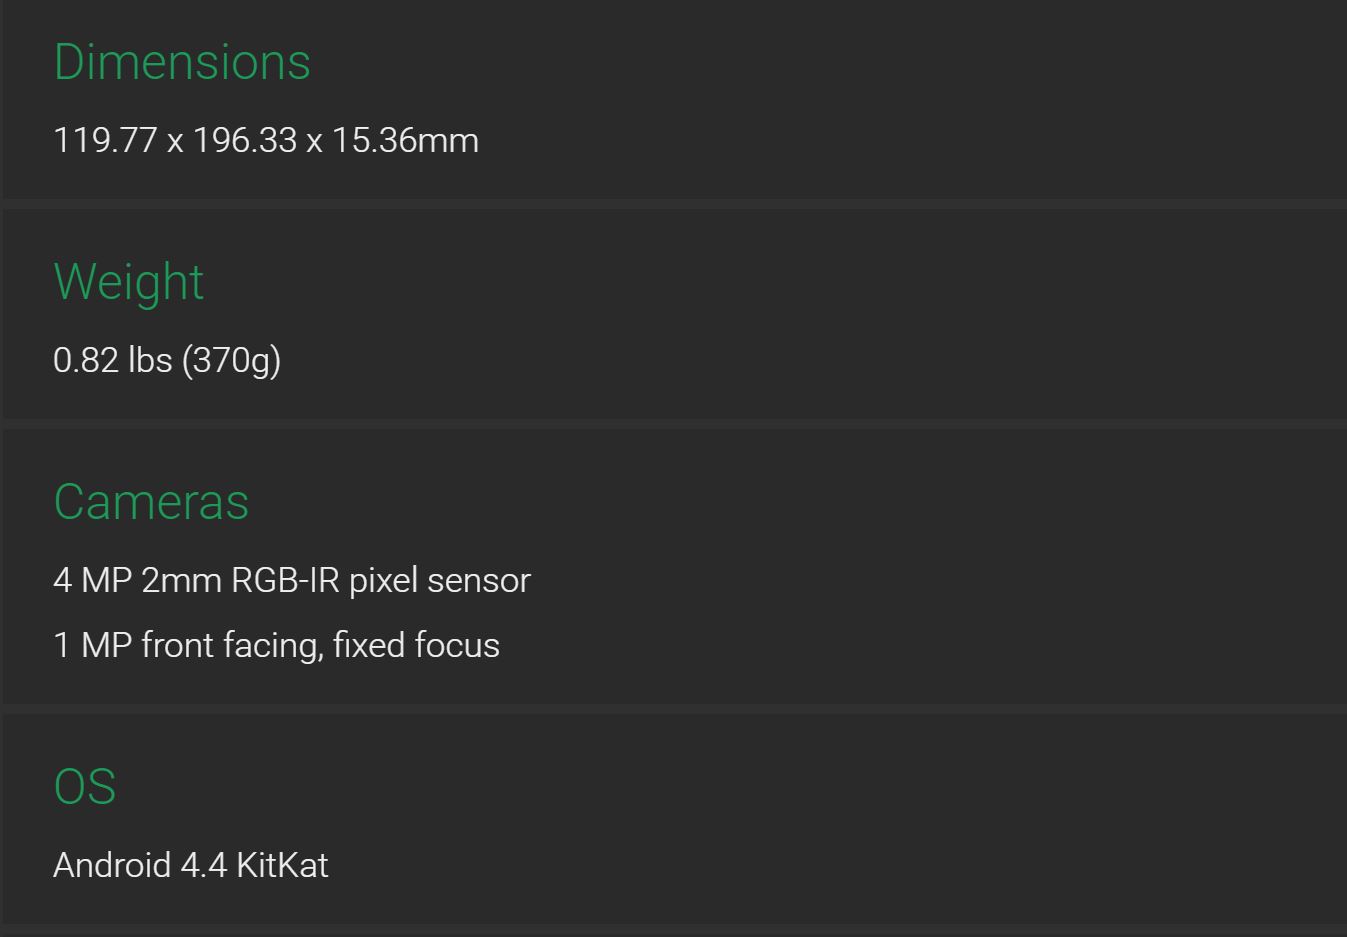Click the 196.33 value in dimensions
This screenshot has height=937, width=1347.
(245, 140)
